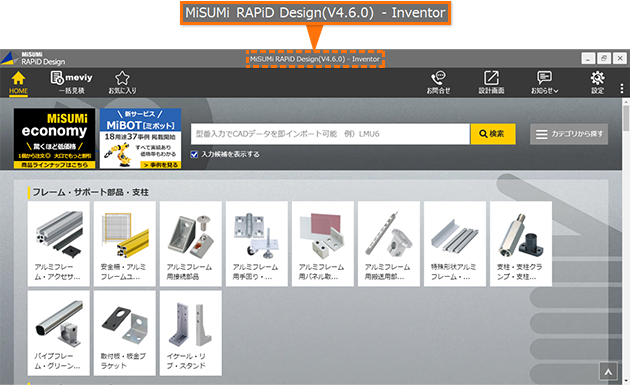
Task: Open お気に入り favorites star
Action: [x=122, y=83]
